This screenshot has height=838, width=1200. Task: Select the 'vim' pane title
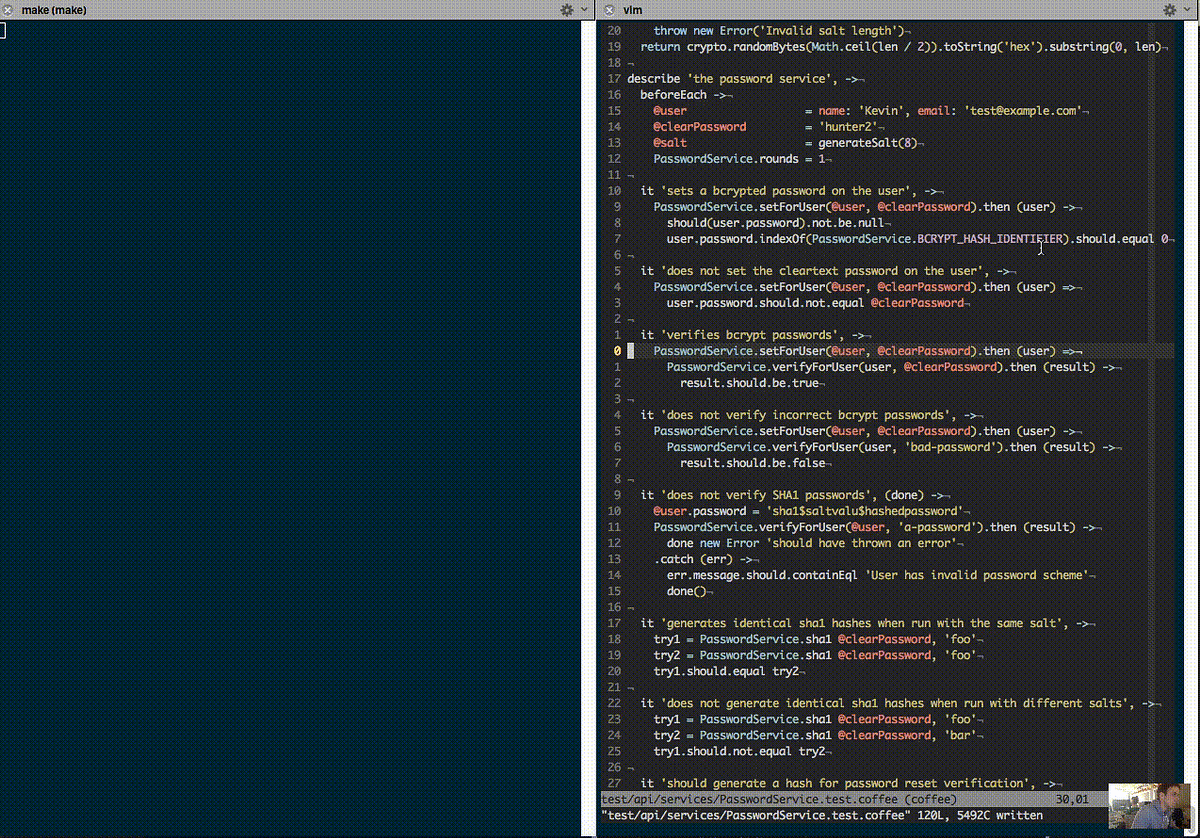pyautogui.click(x=630, y=9)
